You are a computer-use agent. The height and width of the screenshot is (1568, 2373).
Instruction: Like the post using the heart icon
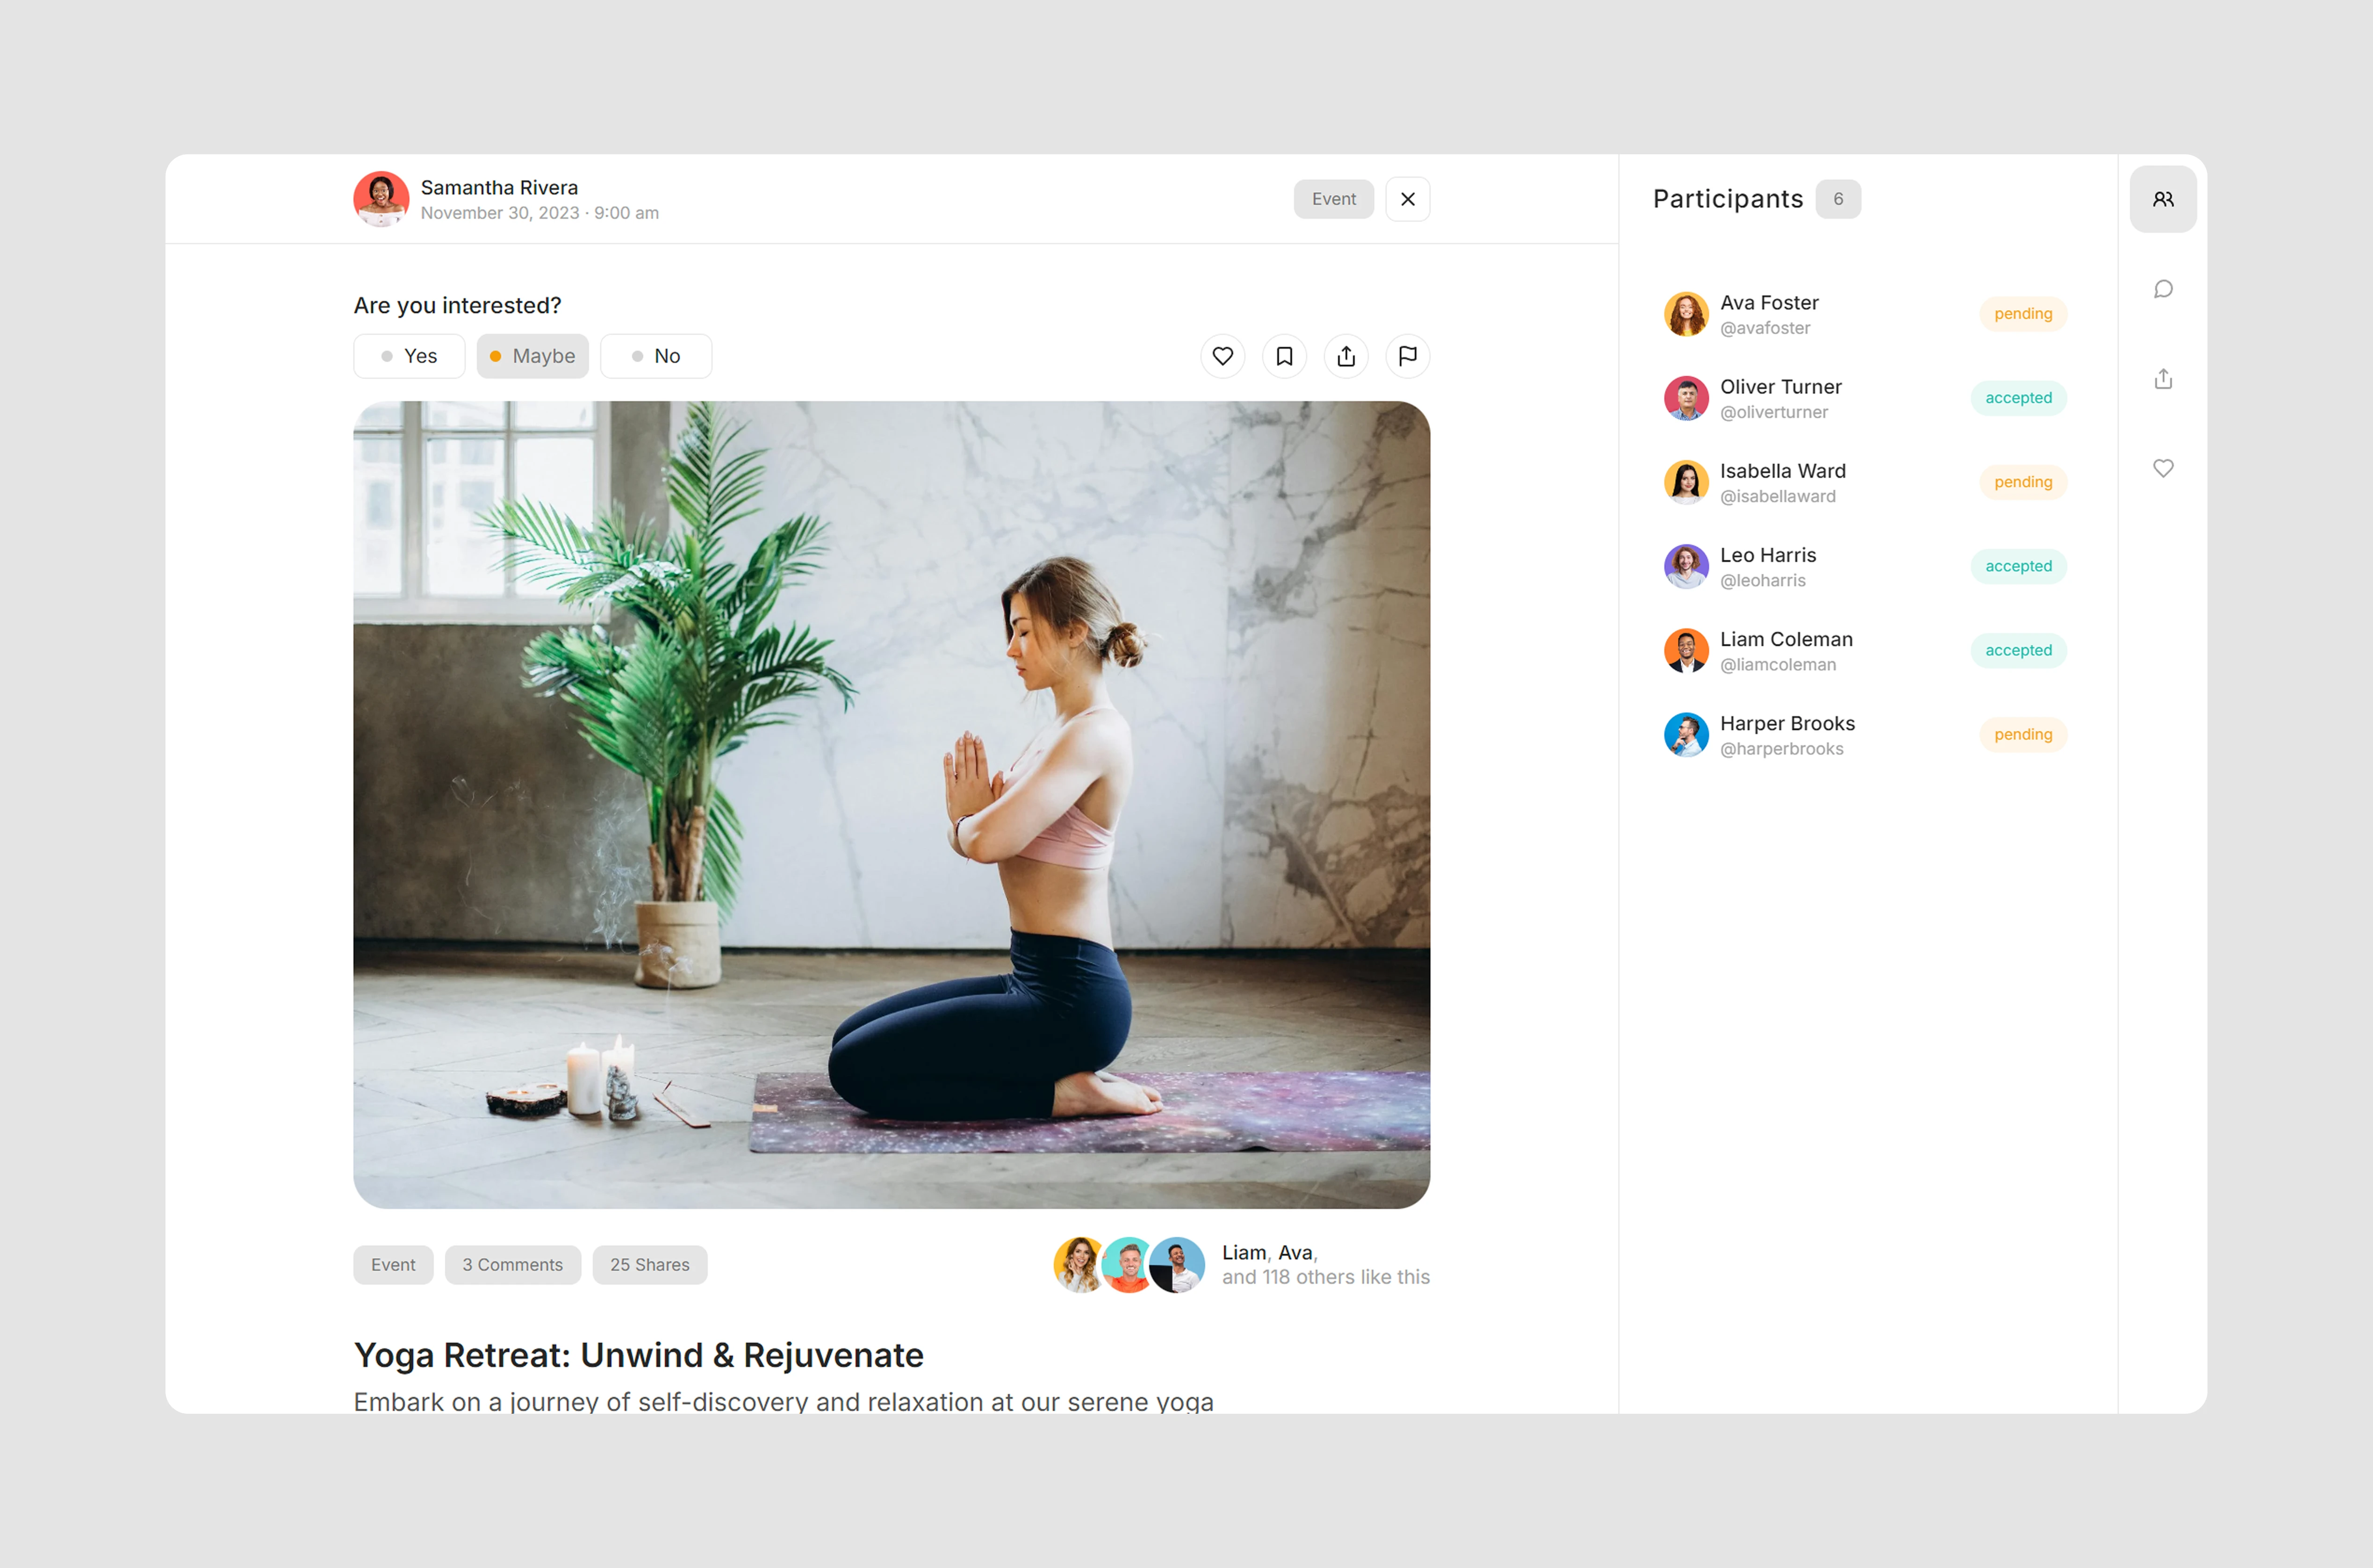(1222, 356)
